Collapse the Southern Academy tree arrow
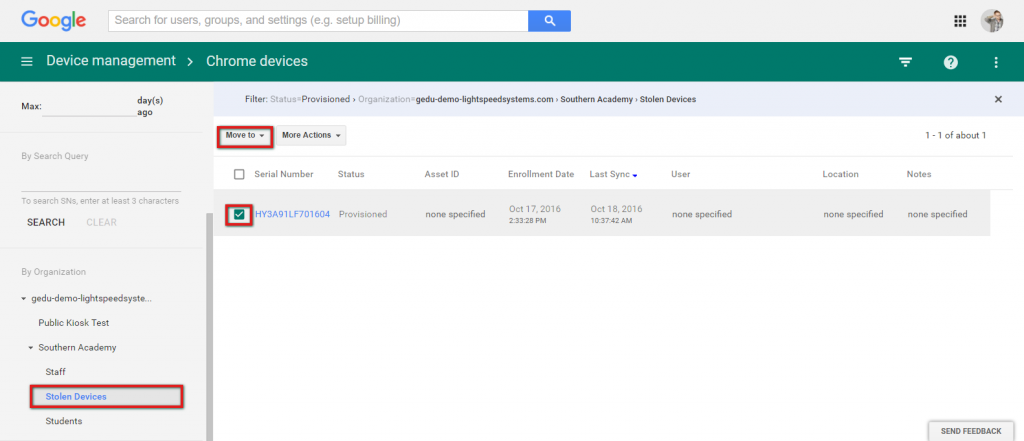Image resolution: width=1024 pixels, height=441 pixels. (x=31, y=348)
